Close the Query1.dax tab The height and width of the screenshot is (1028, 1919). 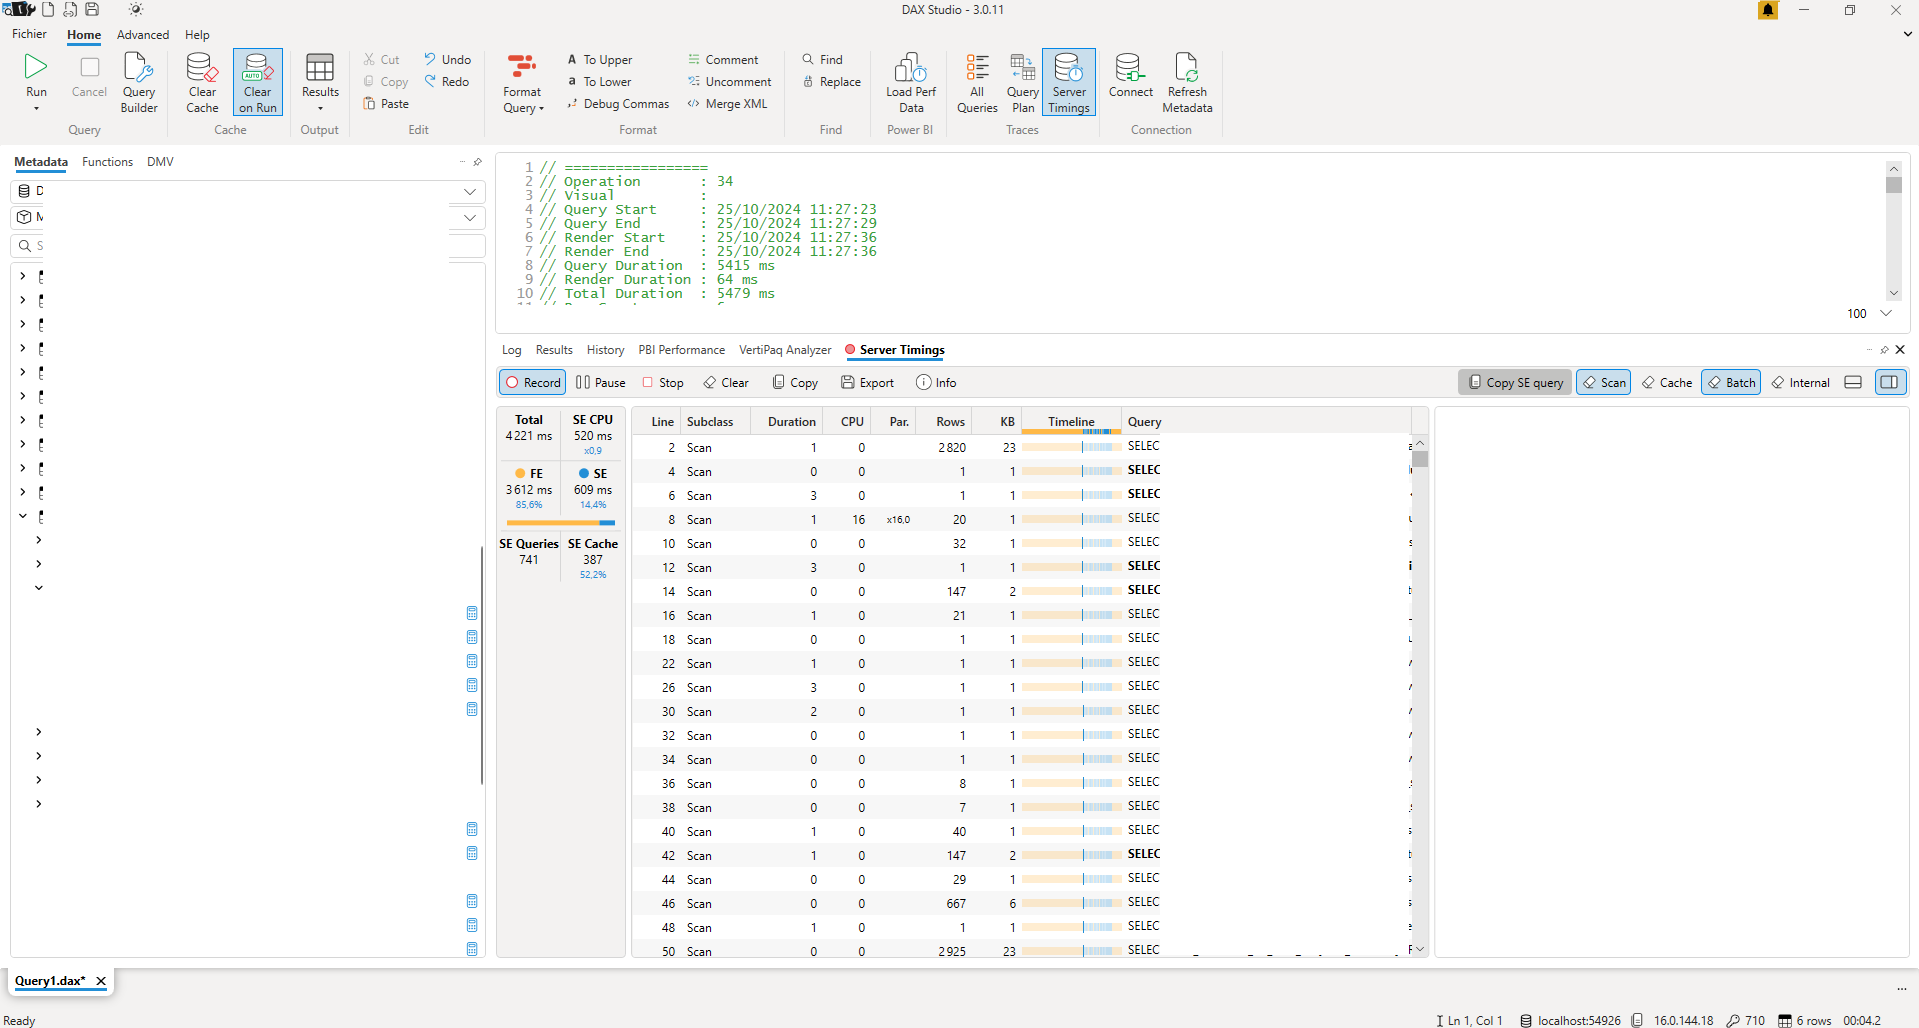pos(101,981)
